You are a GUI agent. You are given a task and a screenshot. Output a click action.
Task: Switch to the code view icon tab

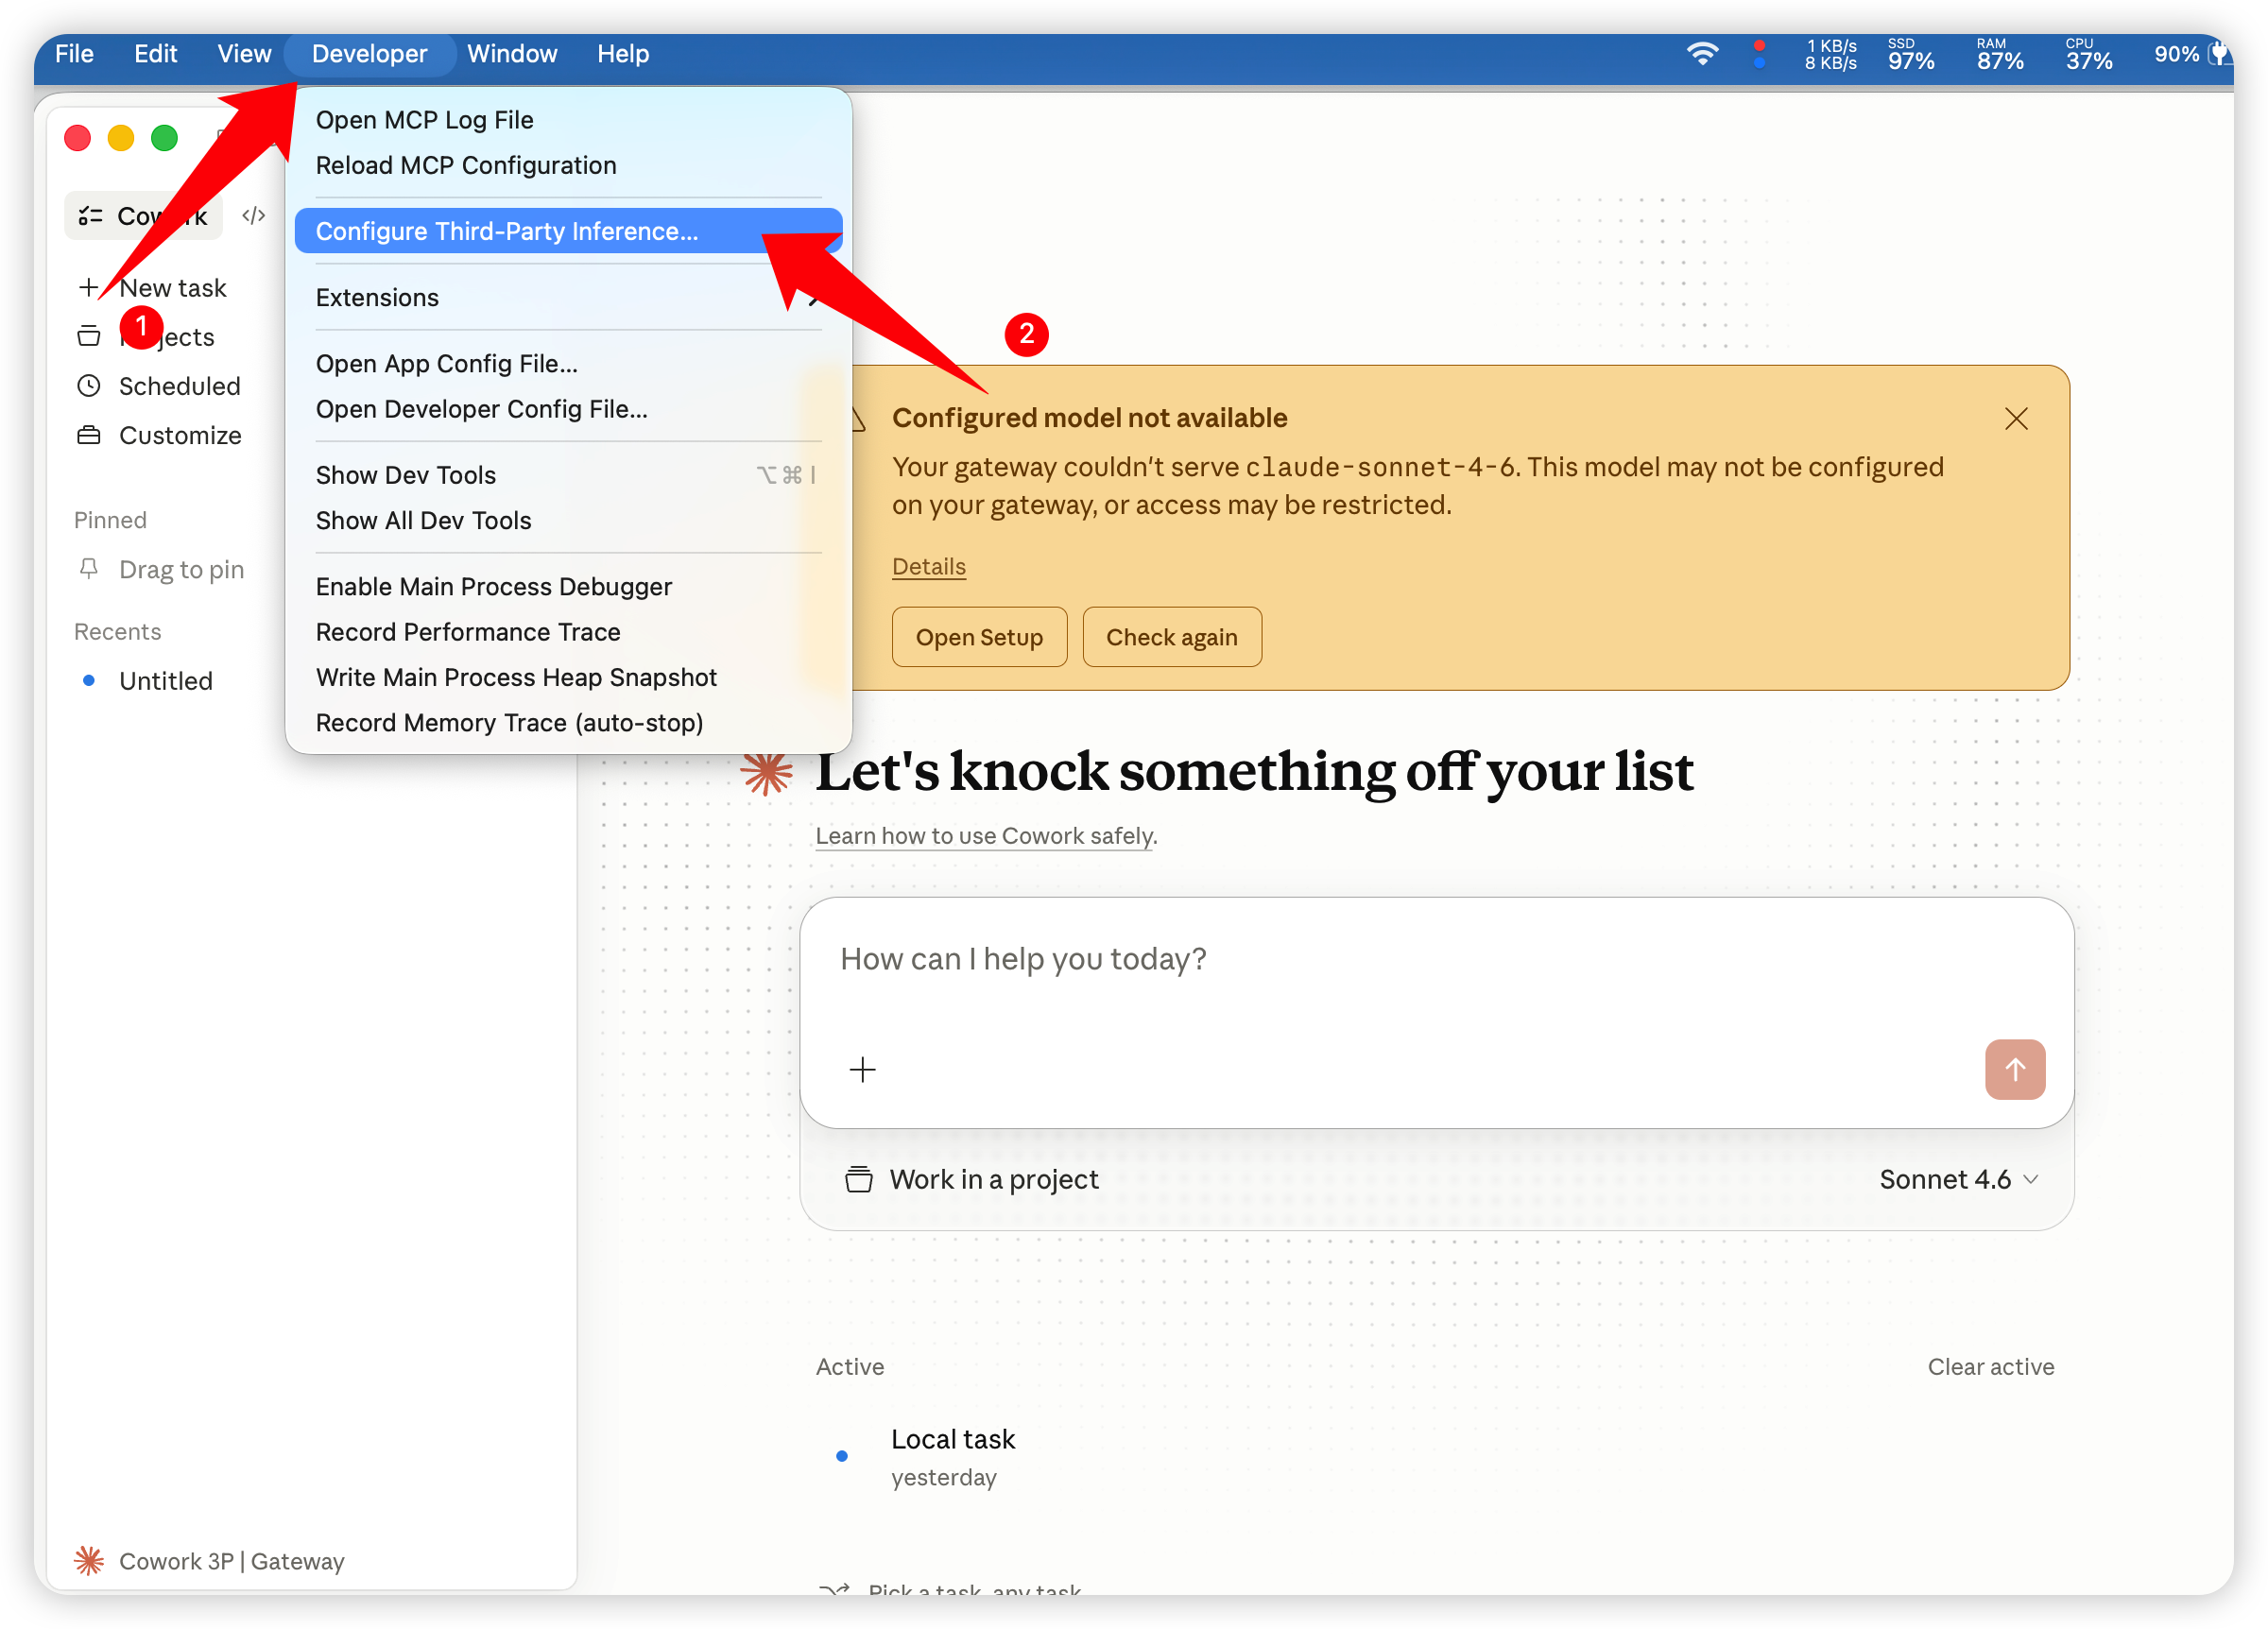(x=254, y=216)
